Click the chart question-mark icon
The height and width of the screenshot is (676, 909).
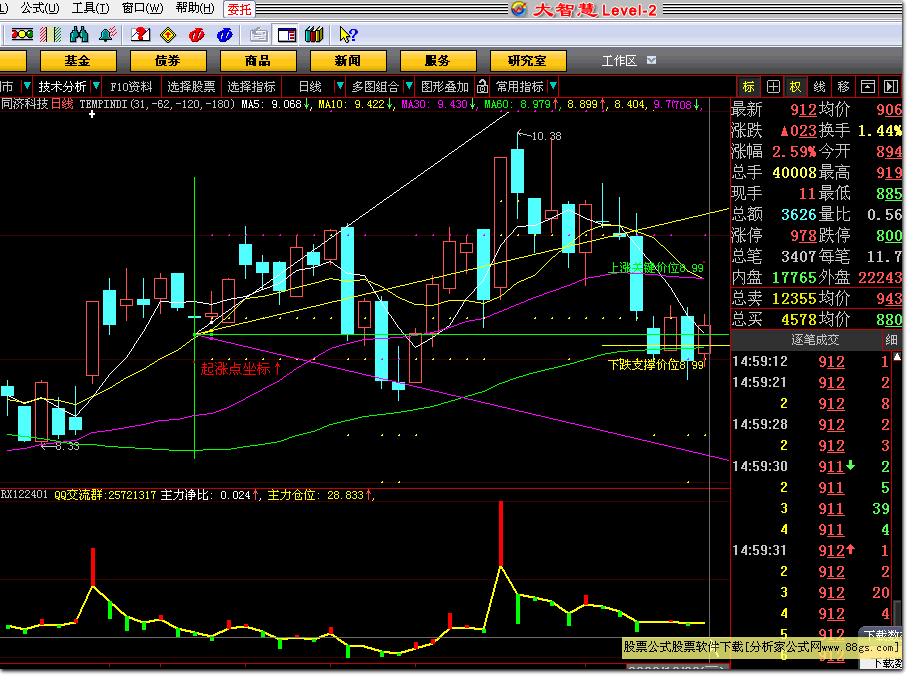(140, 35)
